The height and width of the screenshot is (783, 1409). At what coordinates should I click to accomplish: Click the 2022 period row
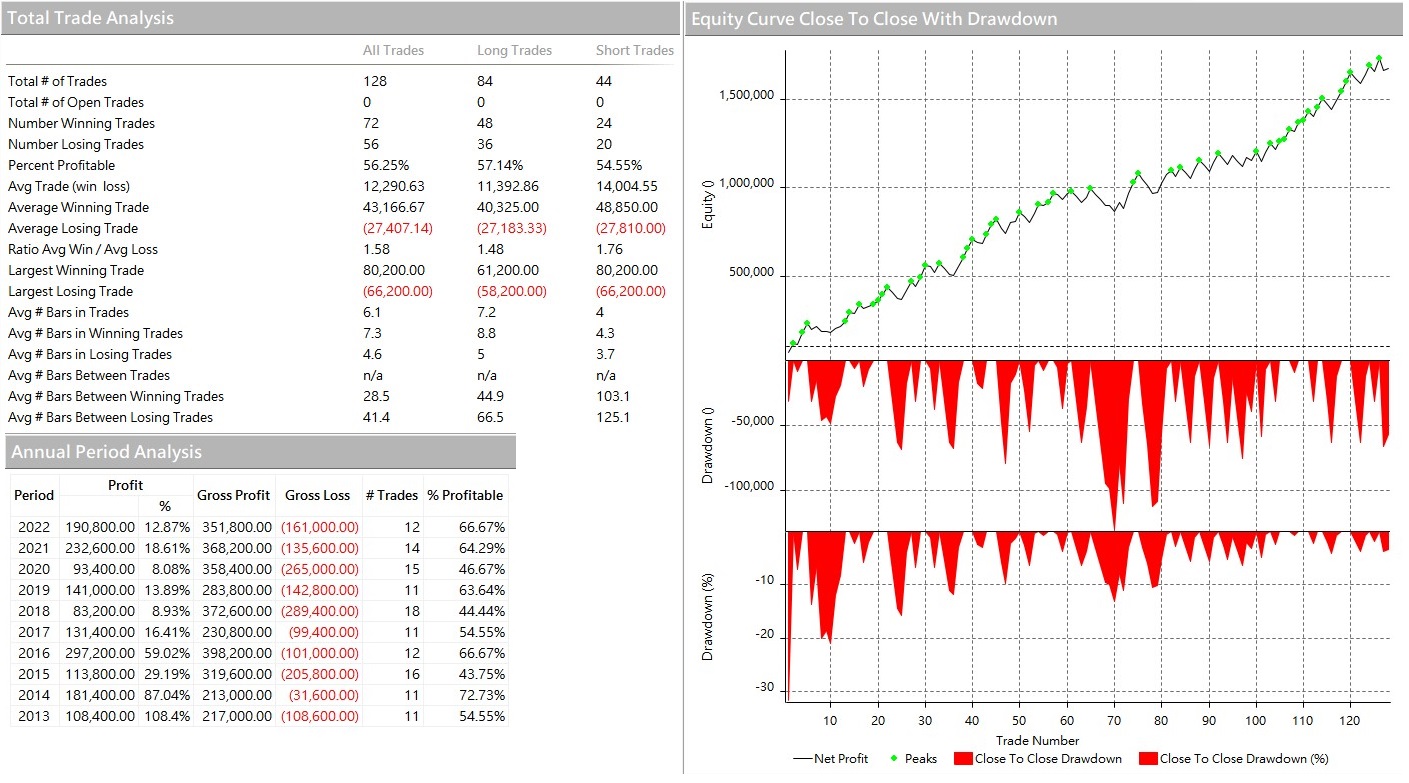pyautogui.click(x=259, y=528)
